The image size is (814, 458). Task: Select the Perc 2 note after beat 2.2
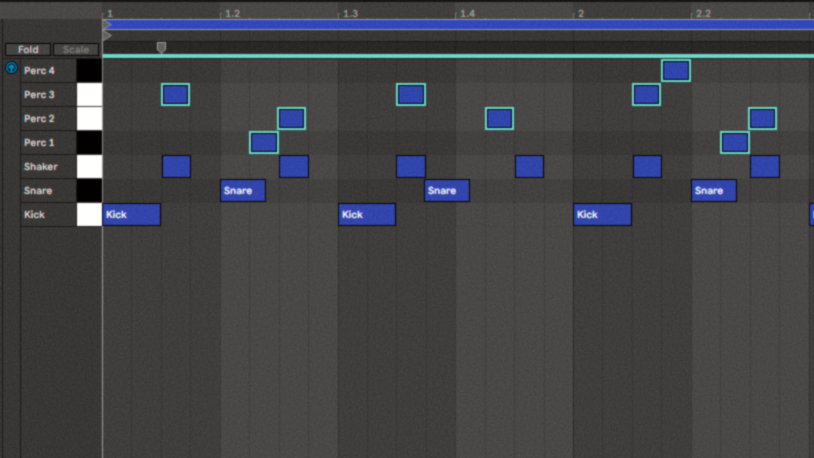tap(763, 118)
